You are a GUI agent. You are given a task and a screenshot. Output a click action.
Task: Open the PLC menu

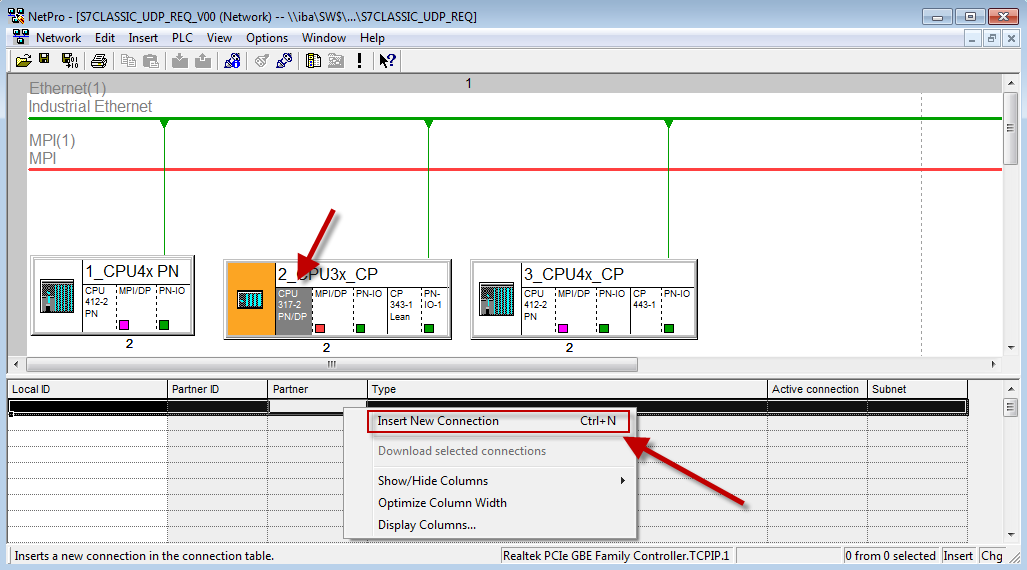coord(182,38)
